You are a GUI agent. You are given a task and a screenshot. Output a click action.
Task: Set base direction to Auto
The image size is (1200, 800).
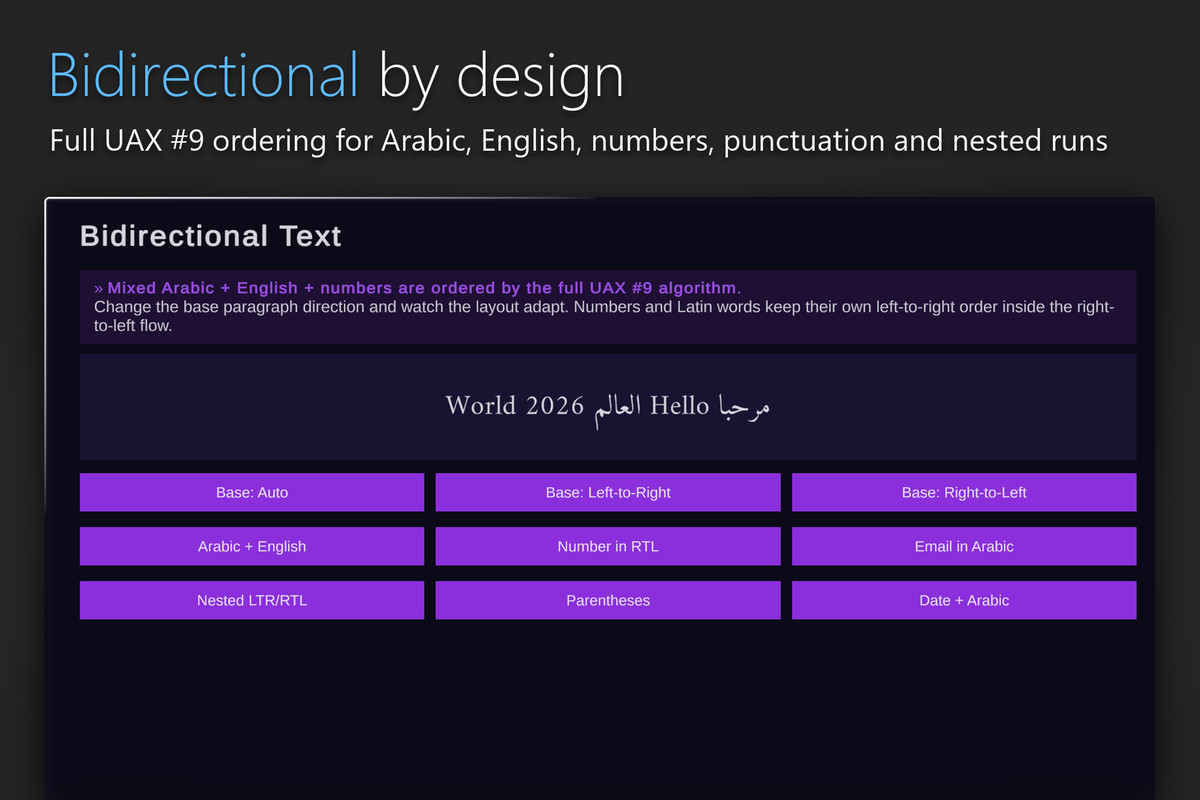pos(252,492)
